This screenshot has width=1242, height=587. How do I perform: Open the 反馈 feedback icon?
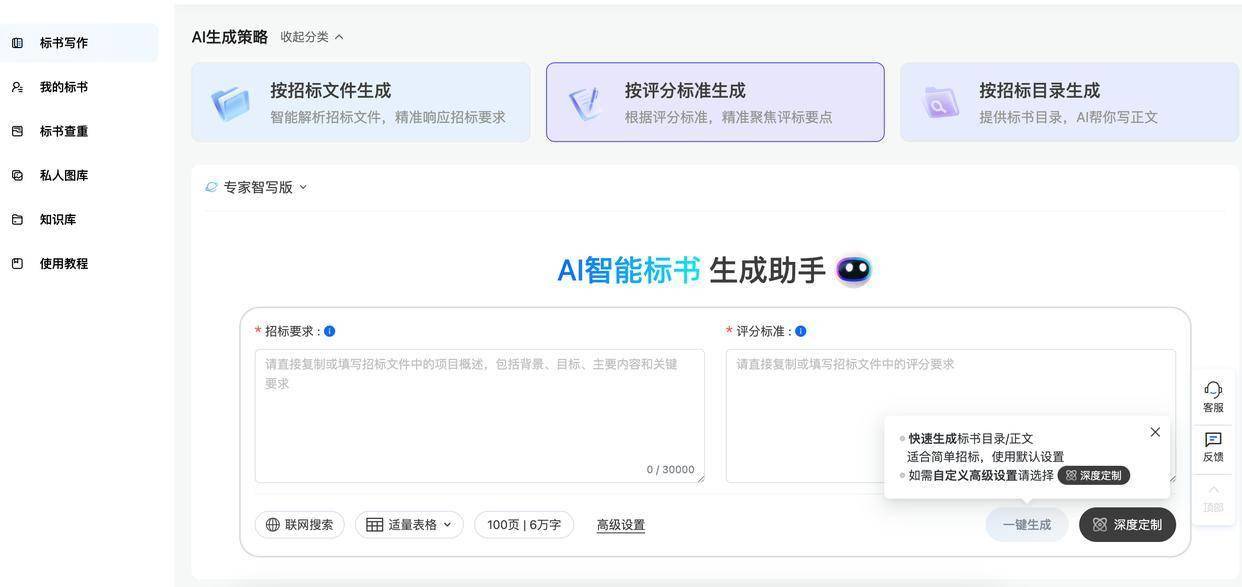point(1213,441)
